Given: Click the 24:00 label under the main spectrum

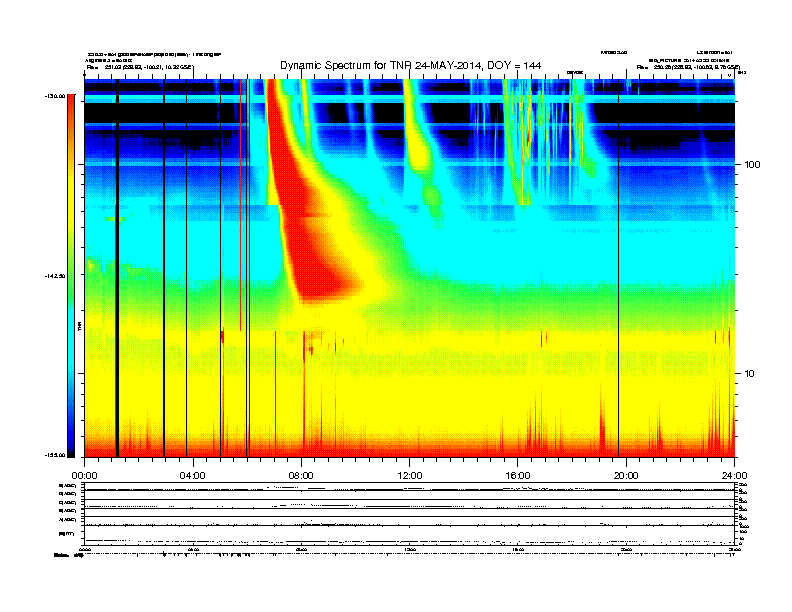Looking at the screenshot, I should pyautogui.click(x=734, y=476).
